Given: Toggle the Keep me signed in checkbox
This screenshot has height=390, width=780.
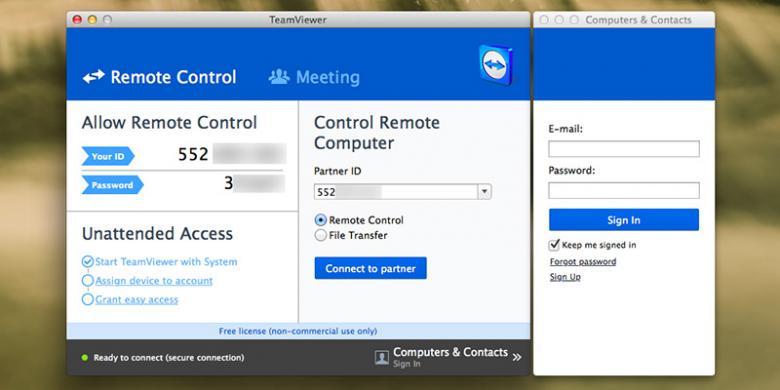Looking at the screenshot, I should (554, 245).
